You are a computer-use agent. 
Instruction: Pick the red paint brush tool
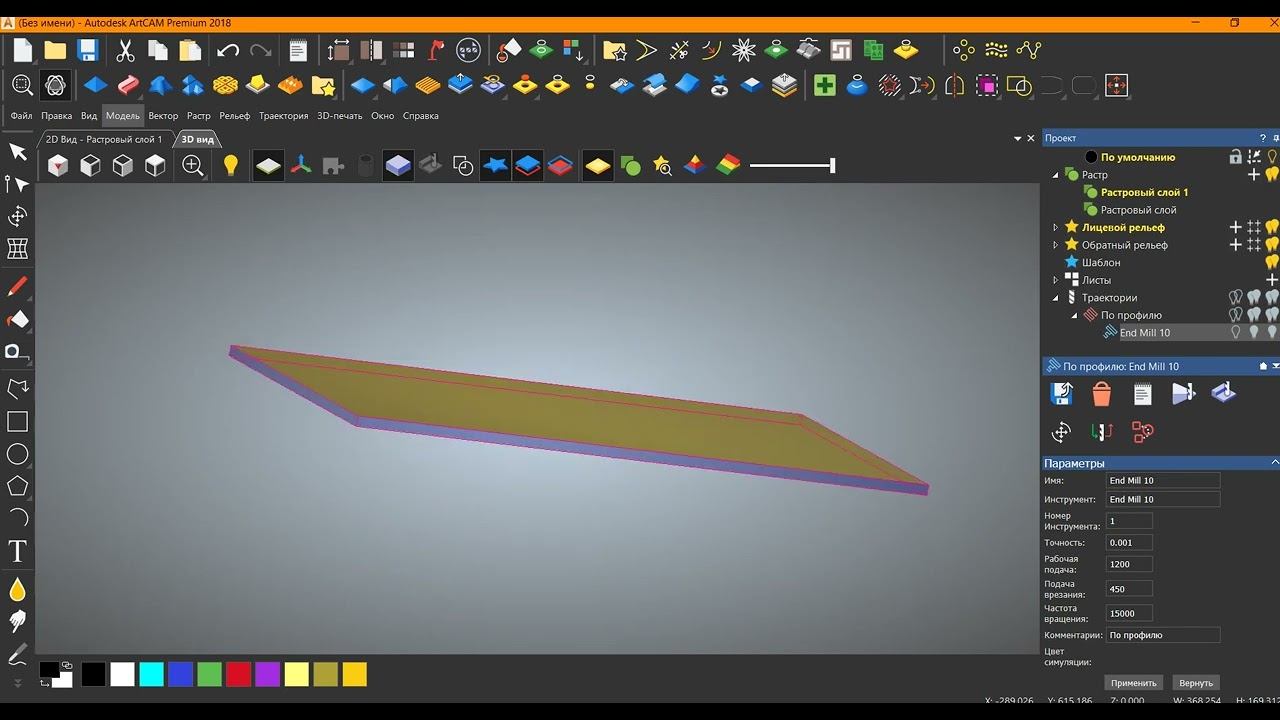click(17, 287)
